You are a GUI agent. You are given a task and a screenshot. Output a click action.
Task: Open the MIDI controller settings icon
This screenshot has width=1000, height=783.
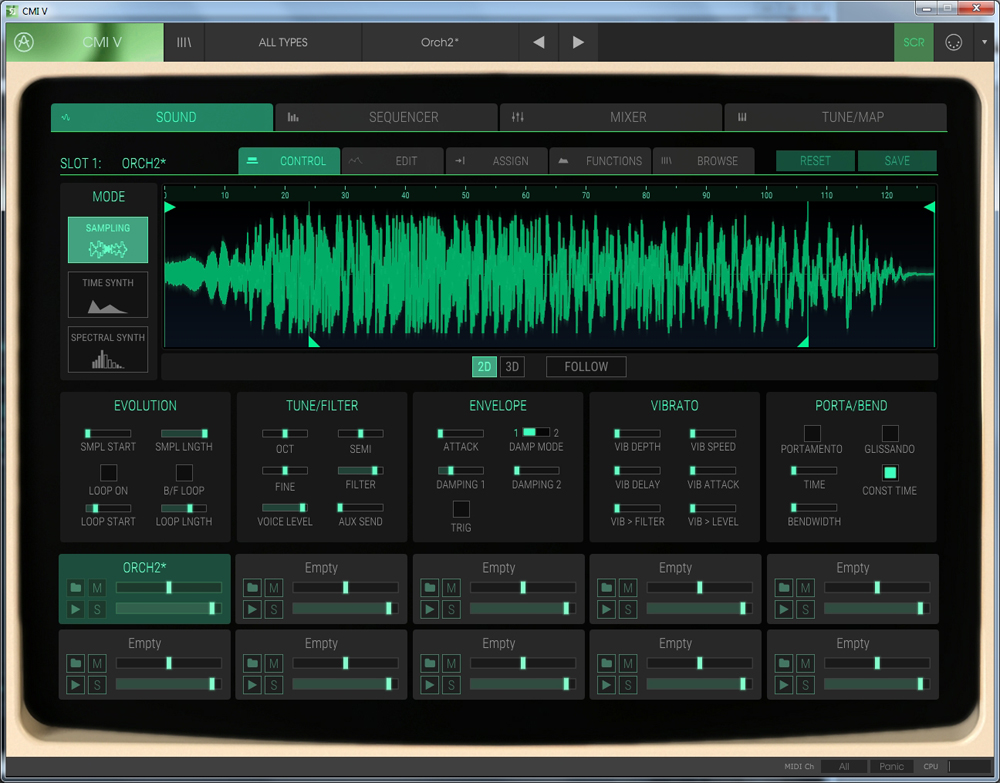coord(953,43)
